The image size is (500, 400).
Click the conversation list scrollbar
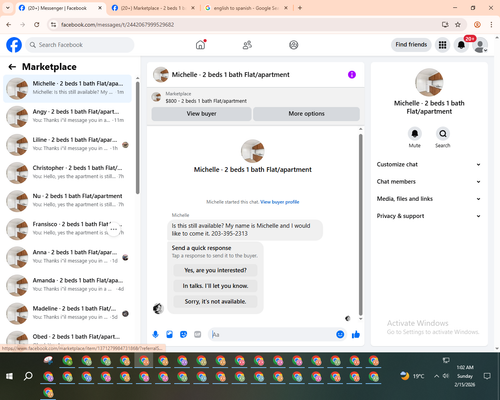pos(137,137)
